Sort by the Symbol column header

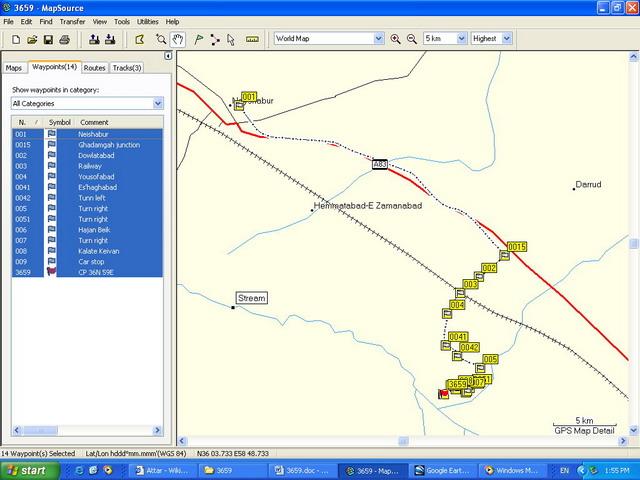coord(60,122)
